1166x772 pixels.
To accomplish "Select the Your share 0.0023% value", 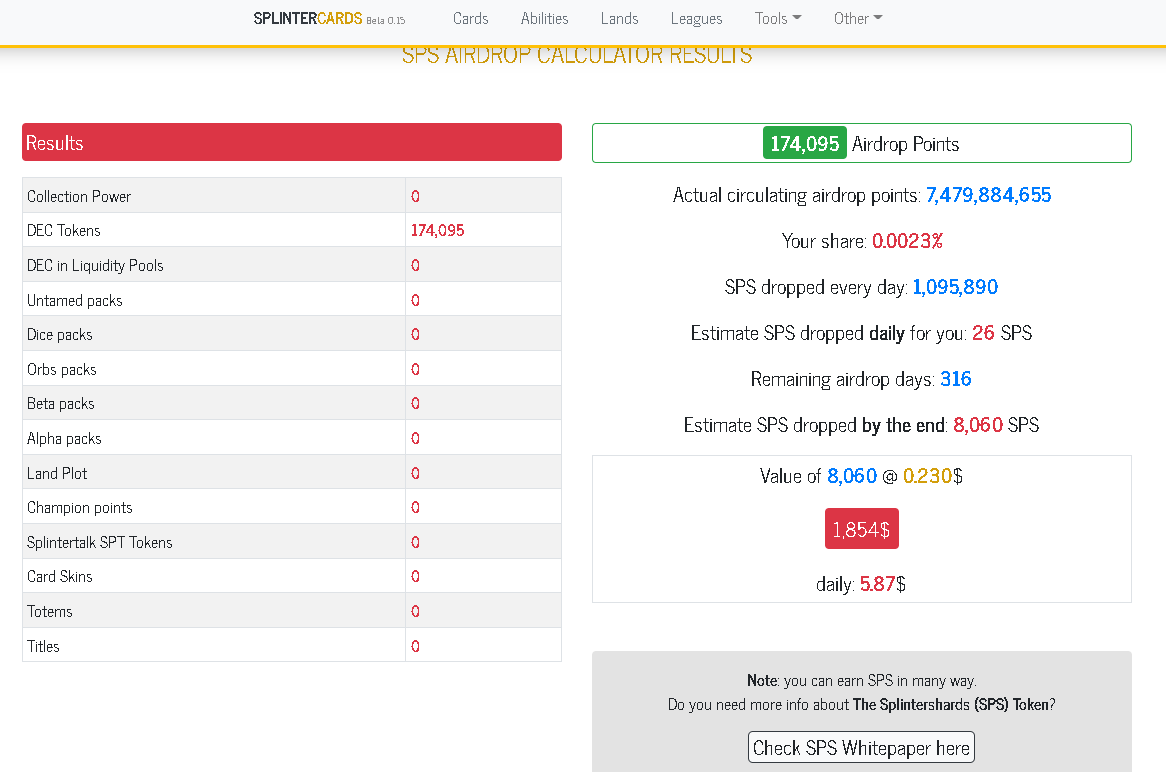I will click(x=907, y=241).
